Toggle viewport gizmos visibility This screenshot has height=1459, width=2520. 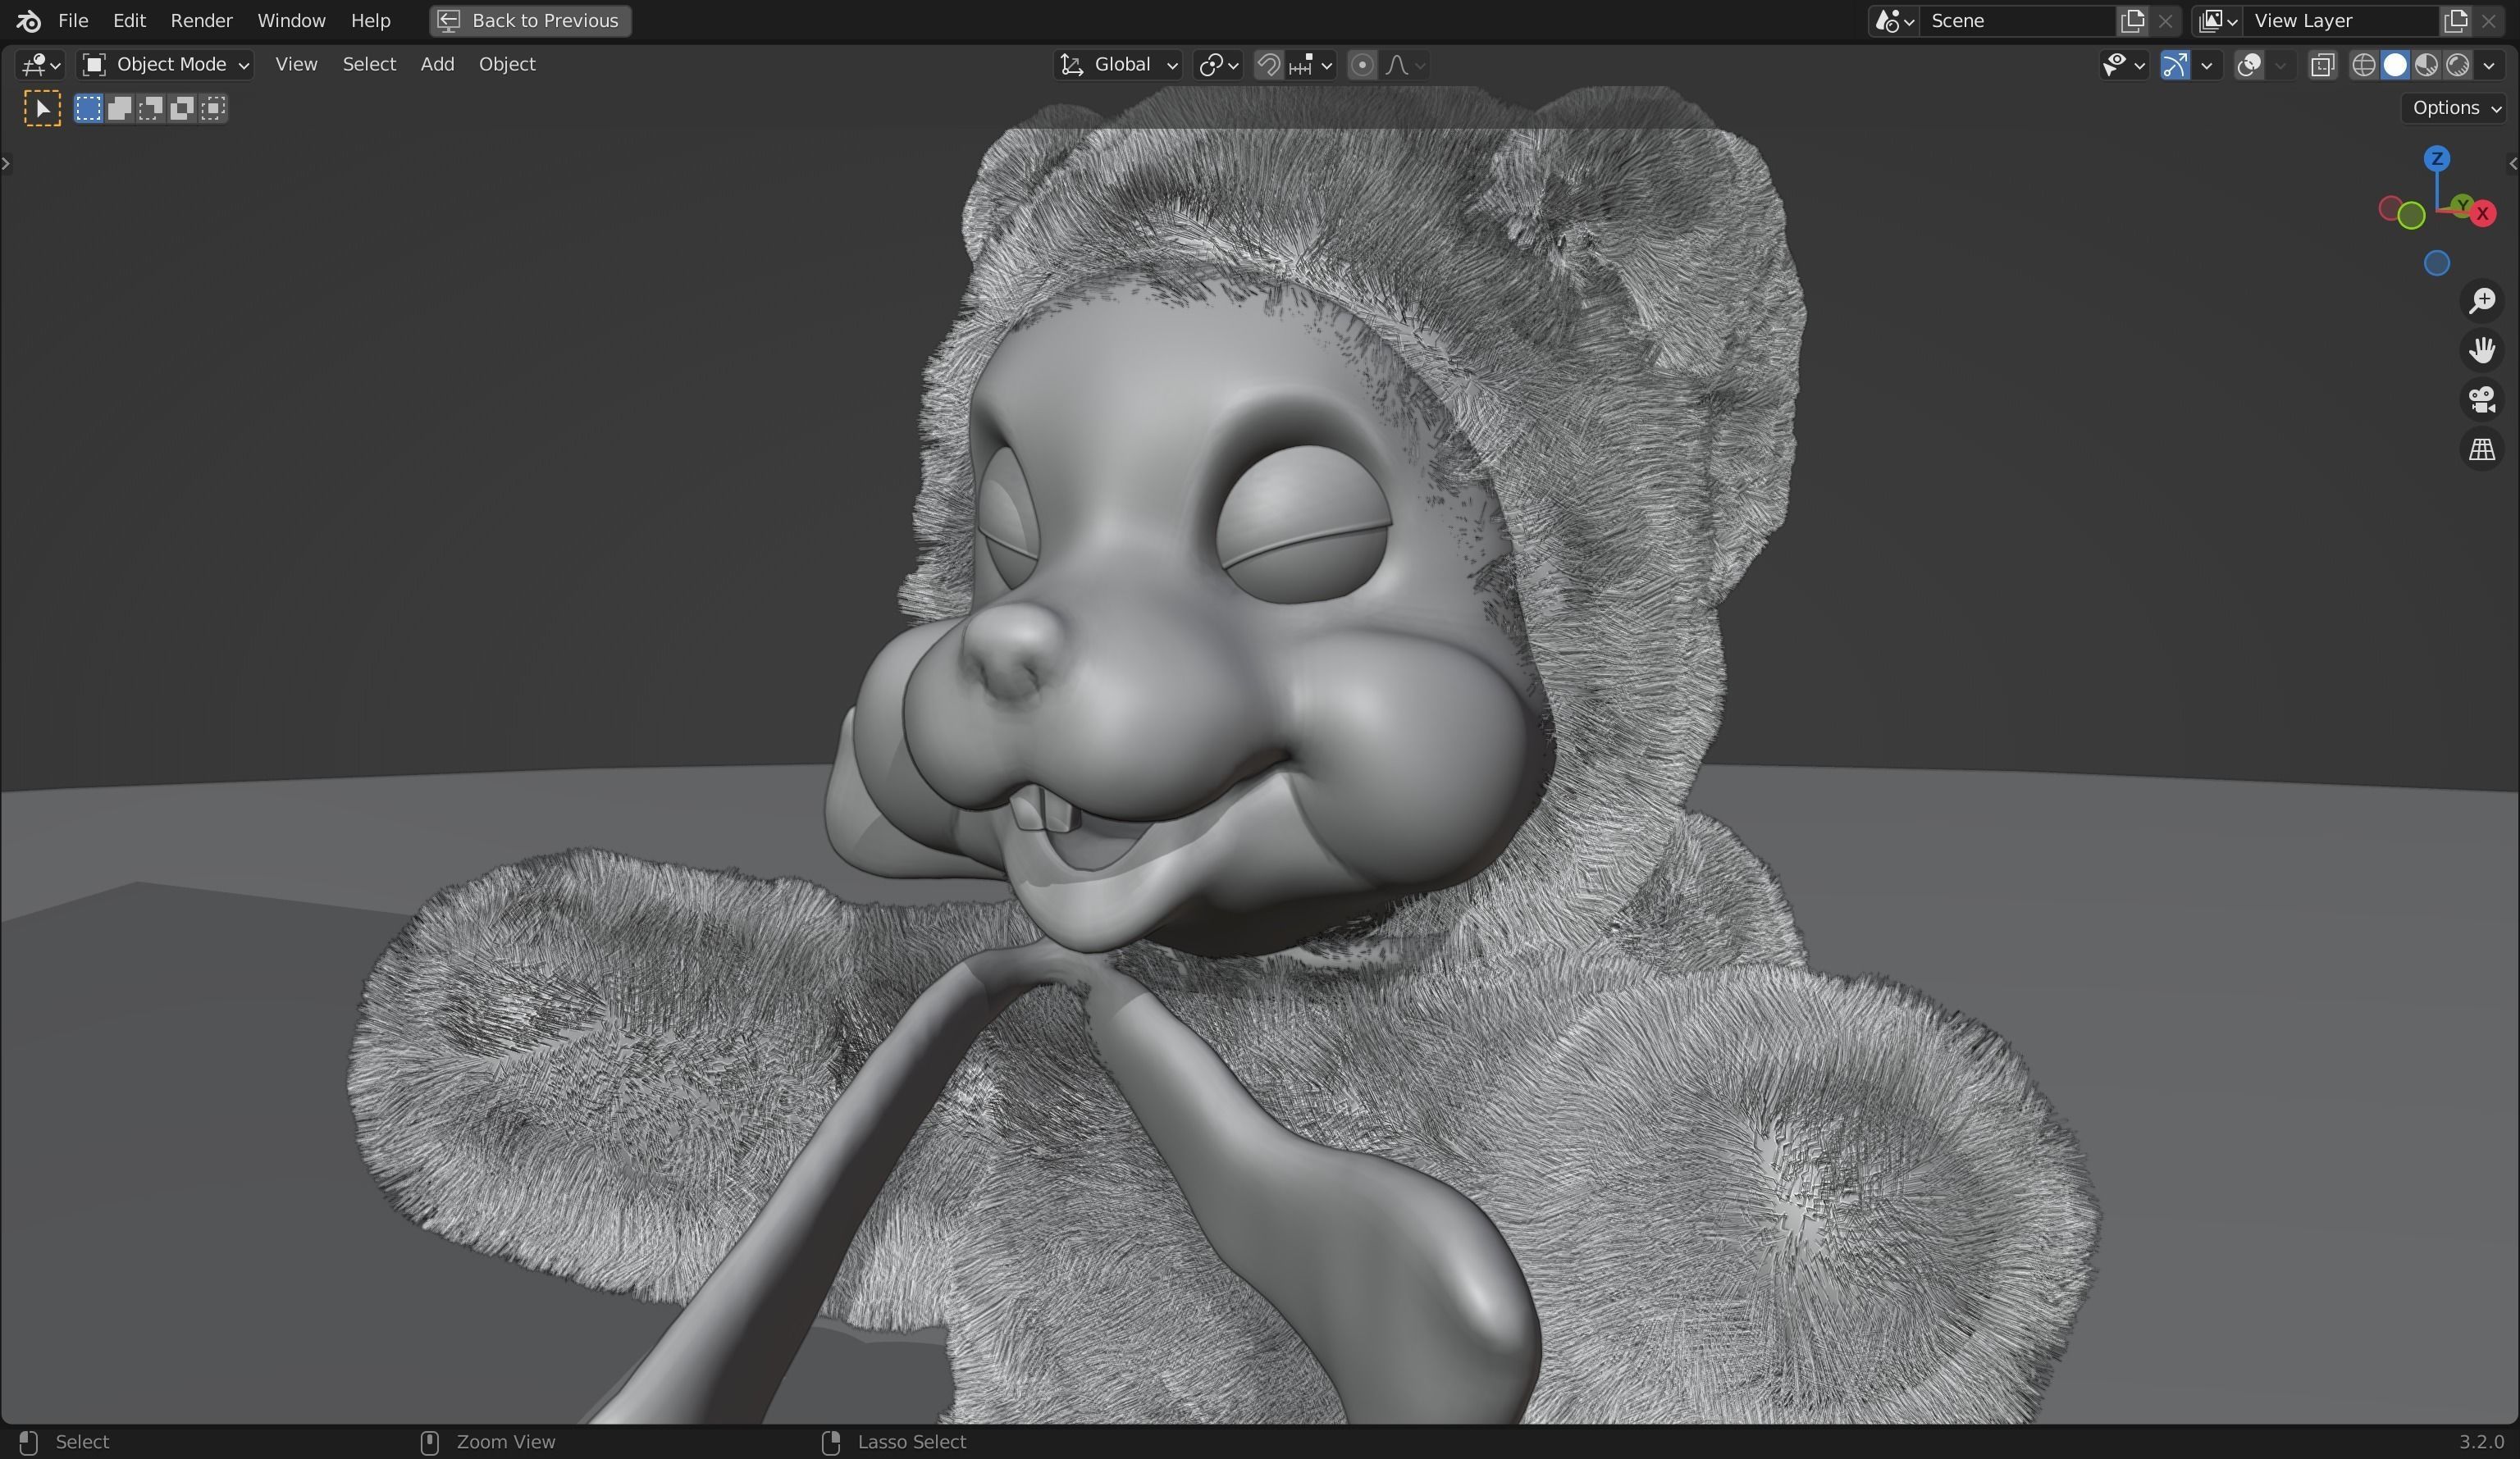click(2176, 64)
